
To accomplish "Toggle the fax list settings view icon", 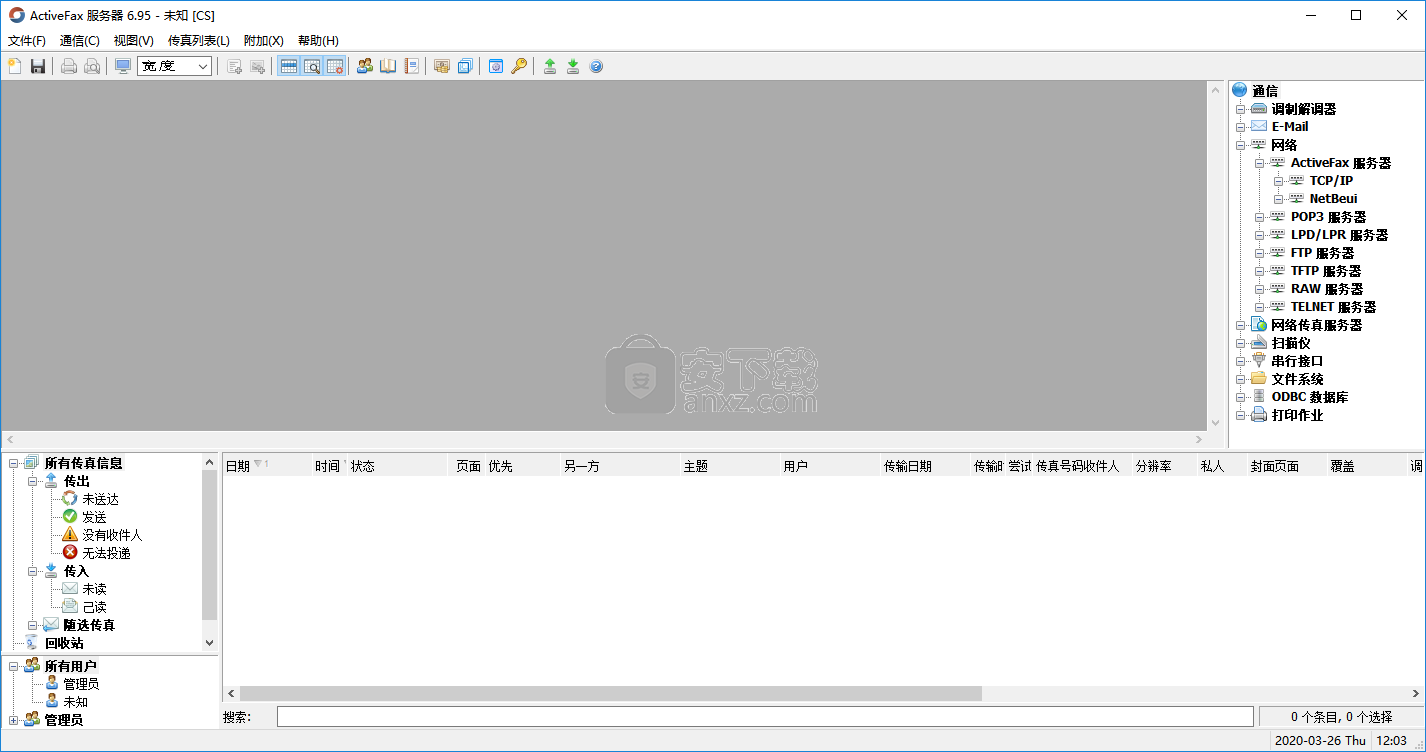I will [x=335, y=66].
